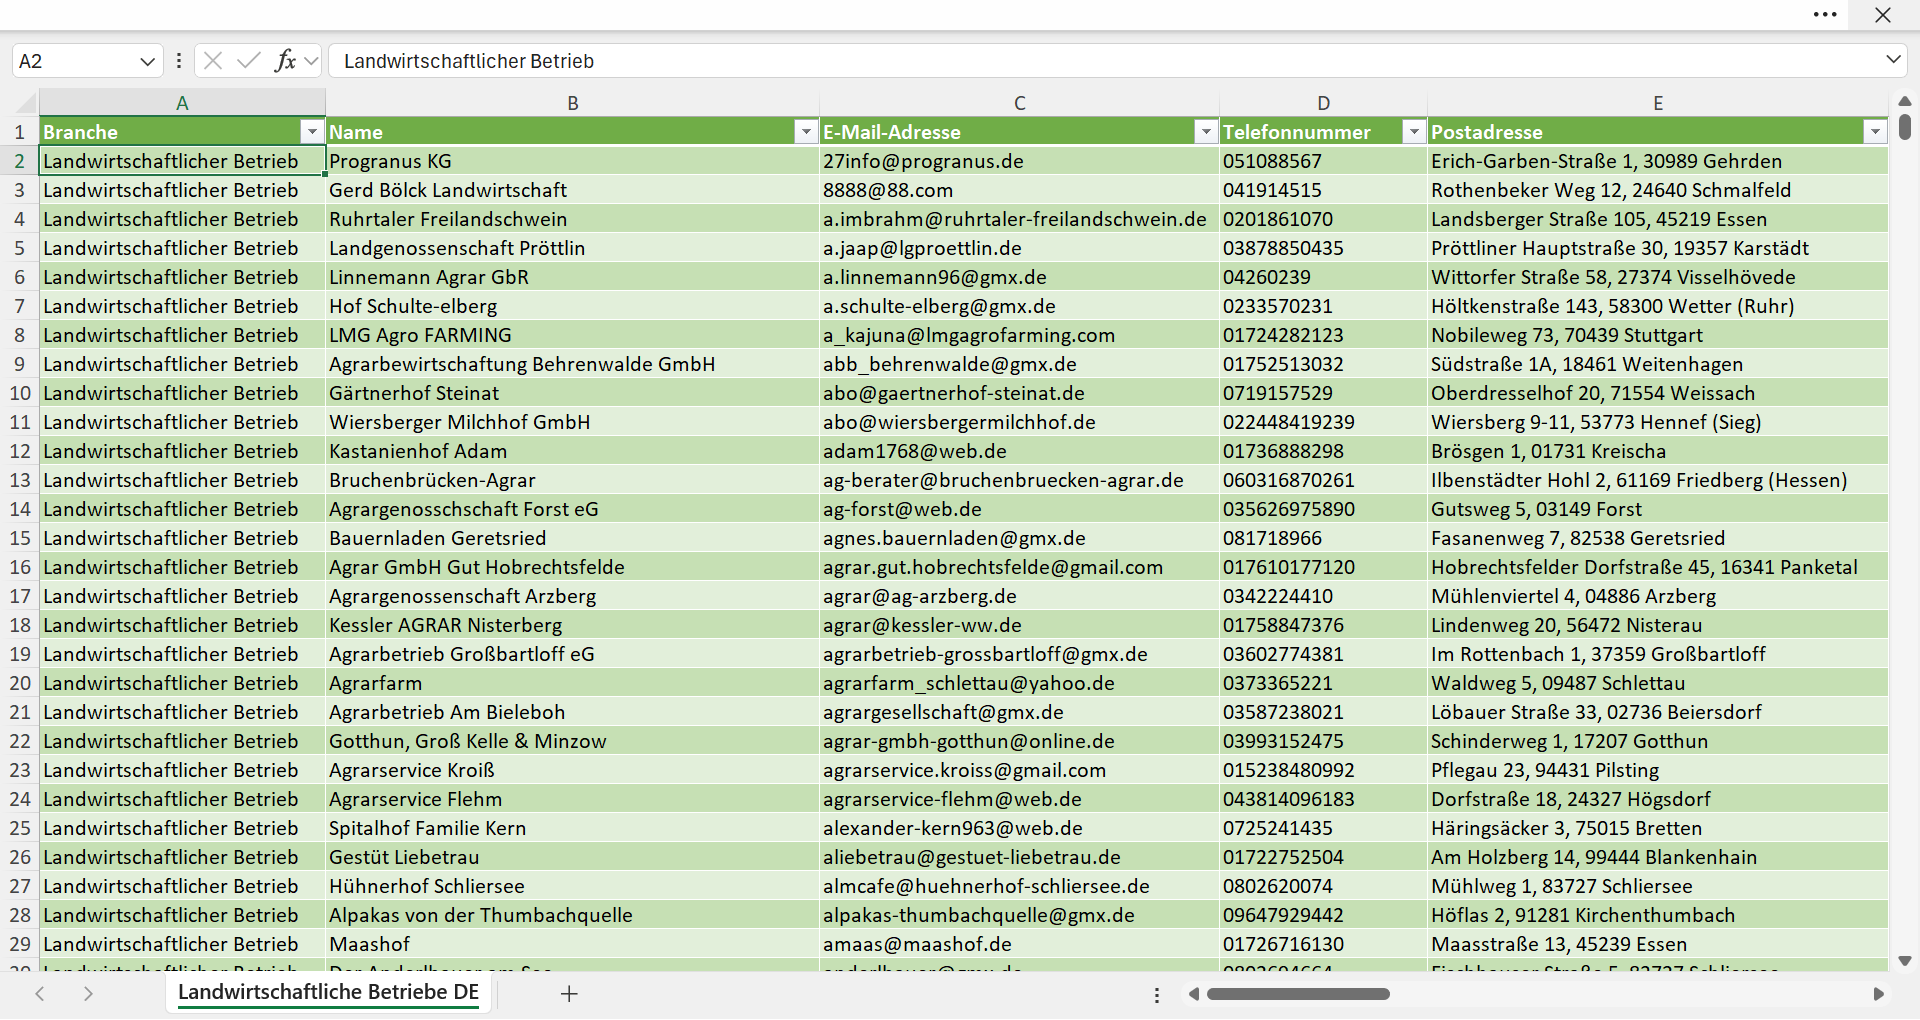The width and height of the screenshot is (1920, 1020).
Task: Click the next sheet navigation arrow
Action: tap(88, 994)
